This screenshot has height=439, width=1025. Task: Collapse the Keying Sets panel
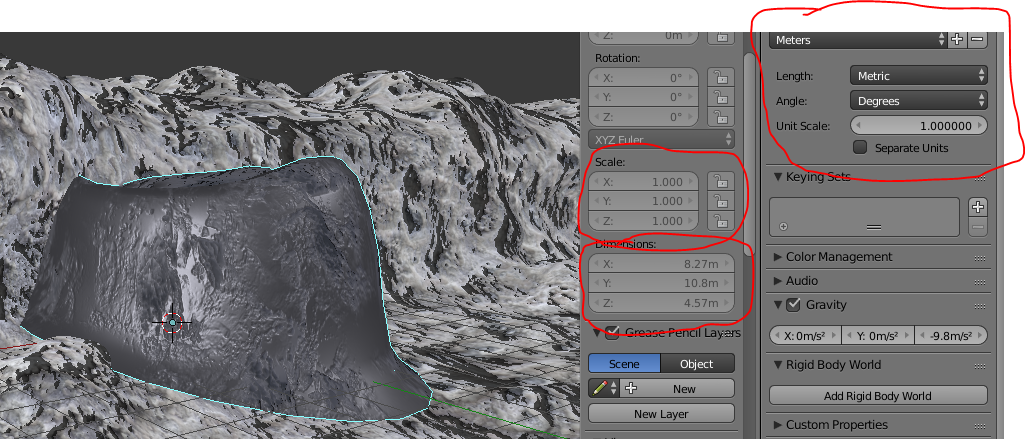(x=778, y=176)
